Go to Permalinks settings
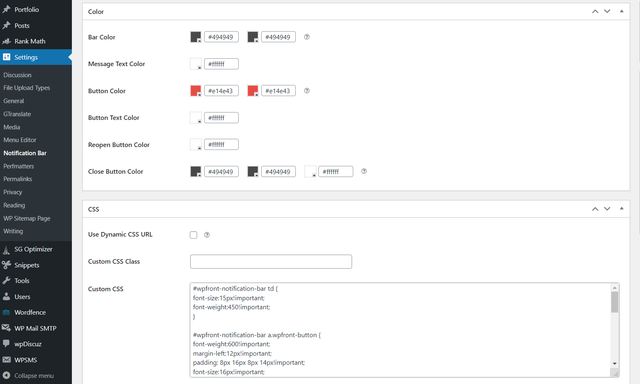This screenshot has height=384, width=640. [18, 179]
